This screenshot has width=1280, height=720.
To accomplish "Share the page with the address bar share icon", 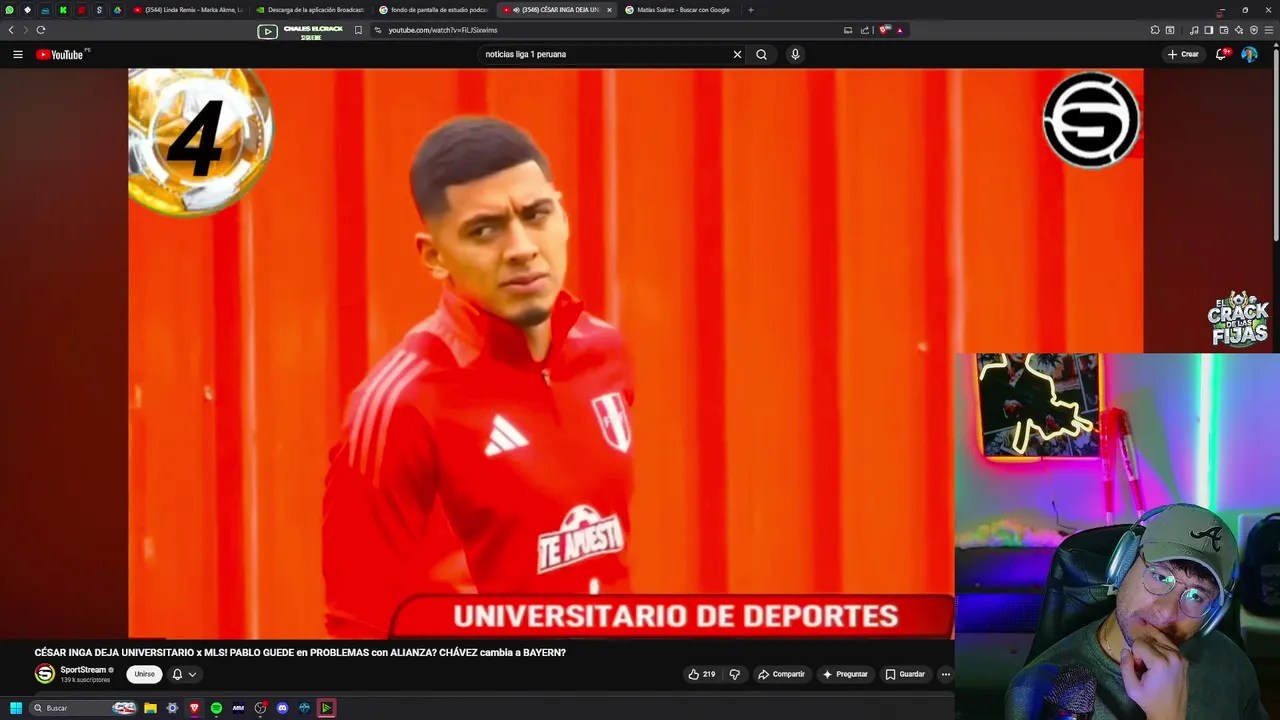I will (x=865, y=30).
